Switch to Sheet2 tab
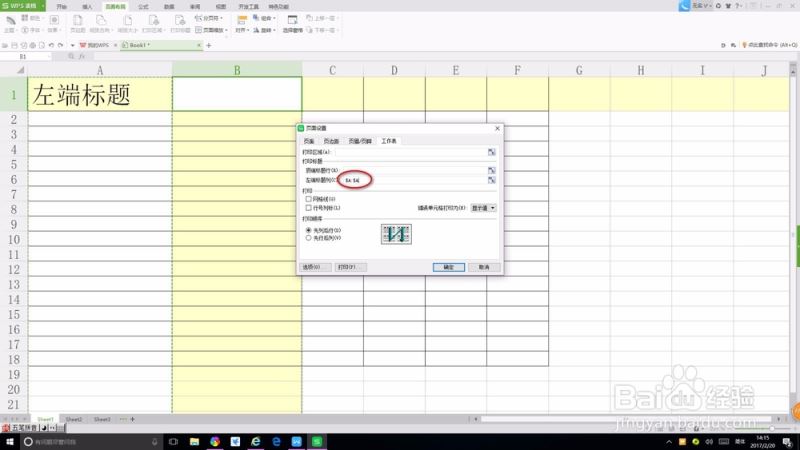 point(73,419)
